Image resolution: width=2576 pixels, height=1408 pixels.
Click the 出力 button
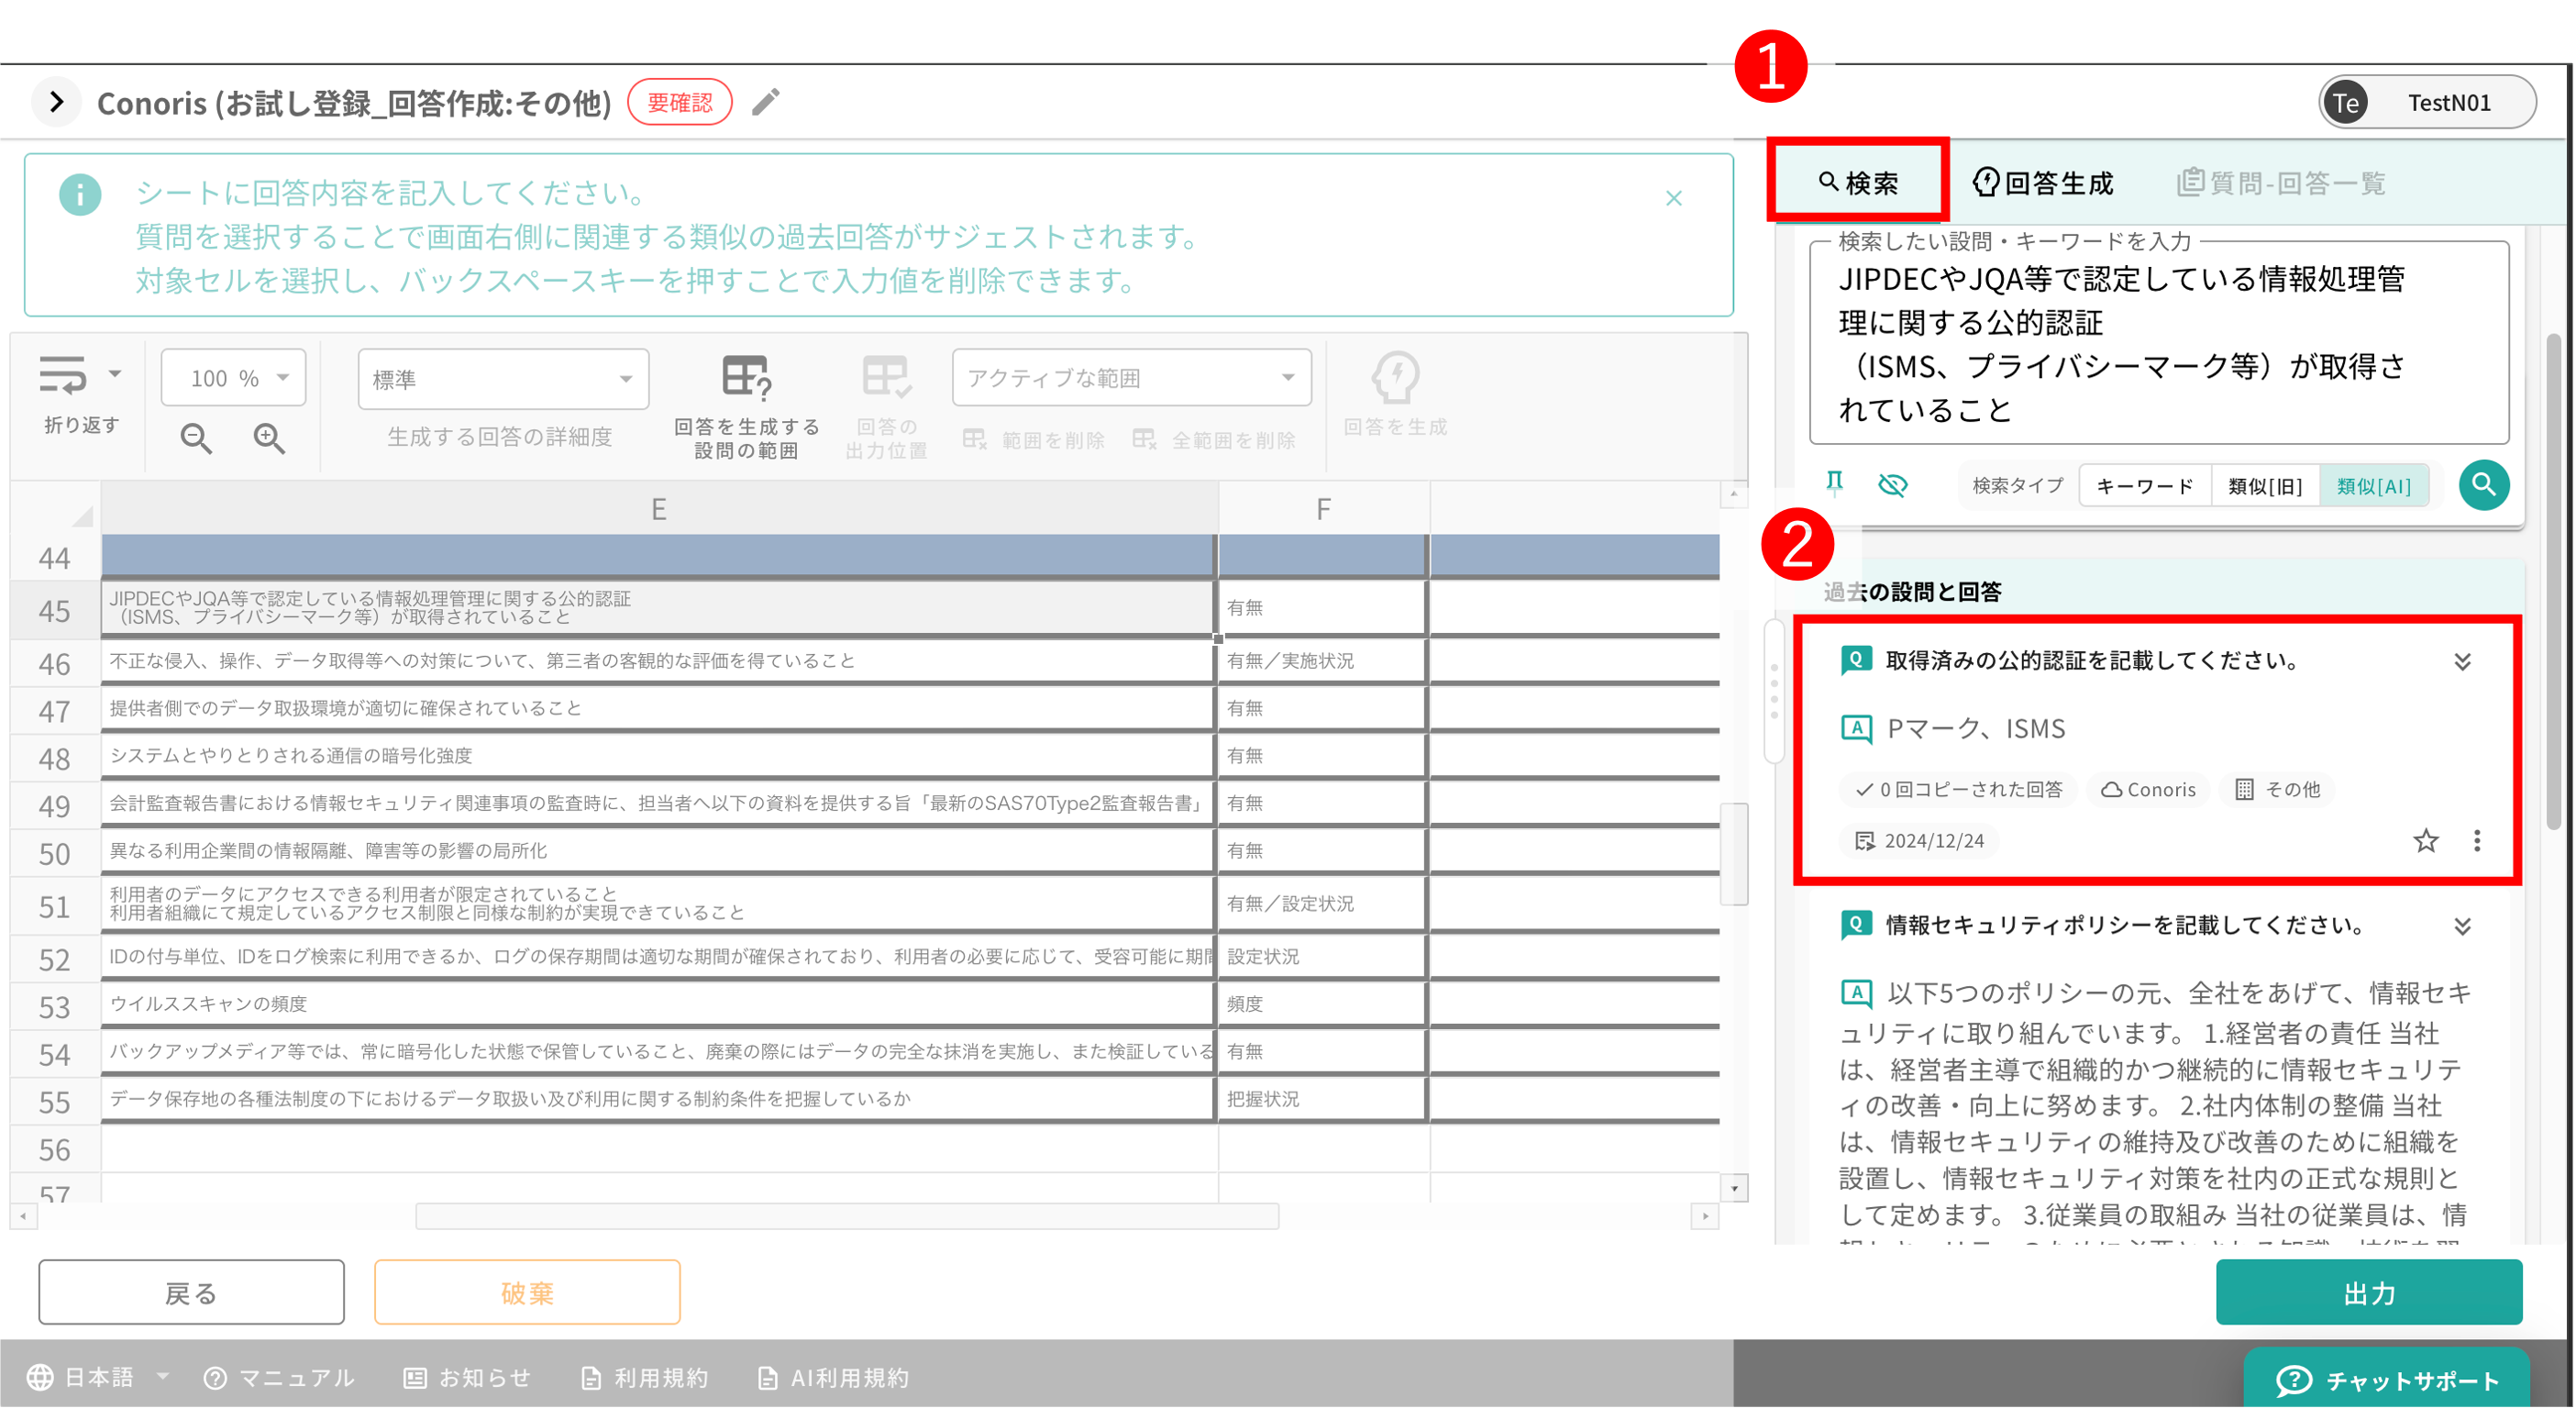2368,1293
